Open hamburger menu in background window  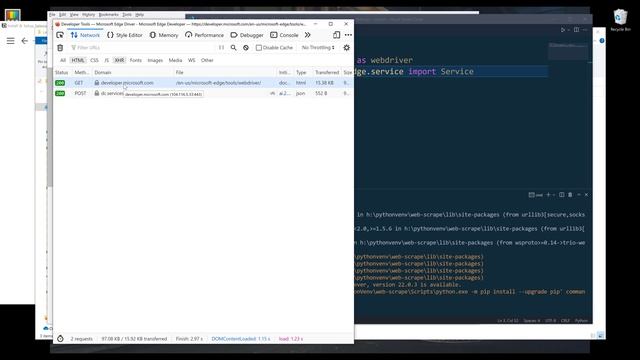[11, 41]
